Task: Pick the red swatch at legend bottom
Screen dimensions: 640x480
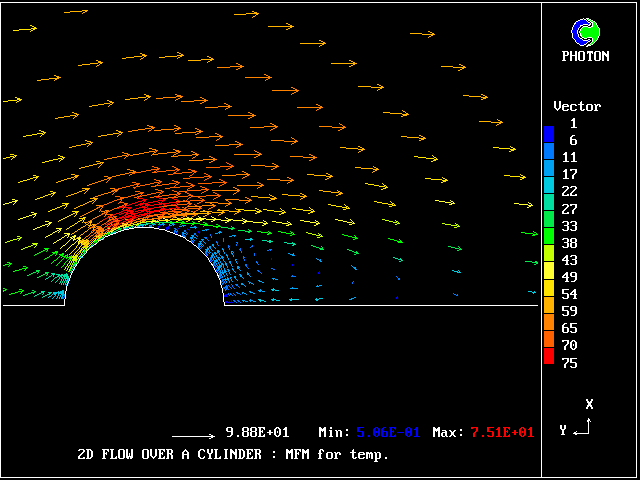Action: coord(548,355)
